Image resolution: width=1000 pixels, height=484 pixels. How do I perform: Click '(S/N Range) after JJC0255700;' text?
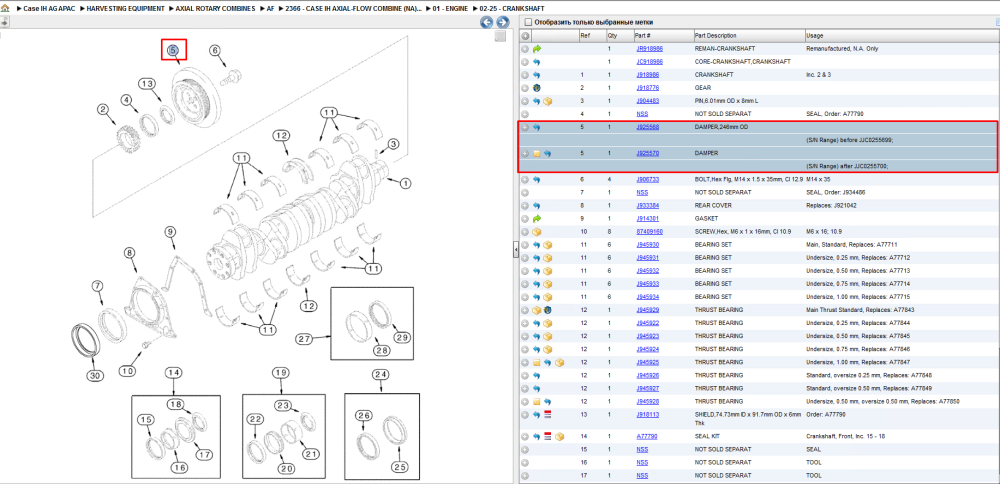847,166
